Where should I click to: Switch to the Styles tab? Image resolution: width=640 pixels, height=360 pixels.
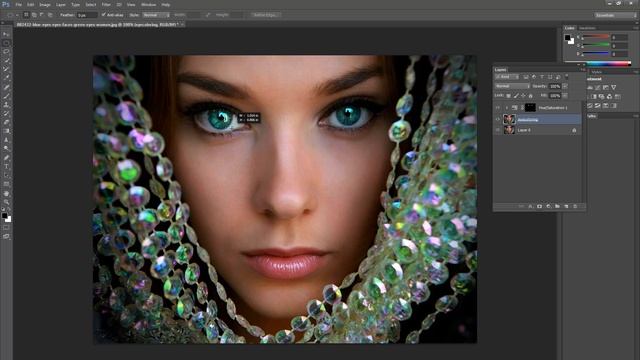597,72
